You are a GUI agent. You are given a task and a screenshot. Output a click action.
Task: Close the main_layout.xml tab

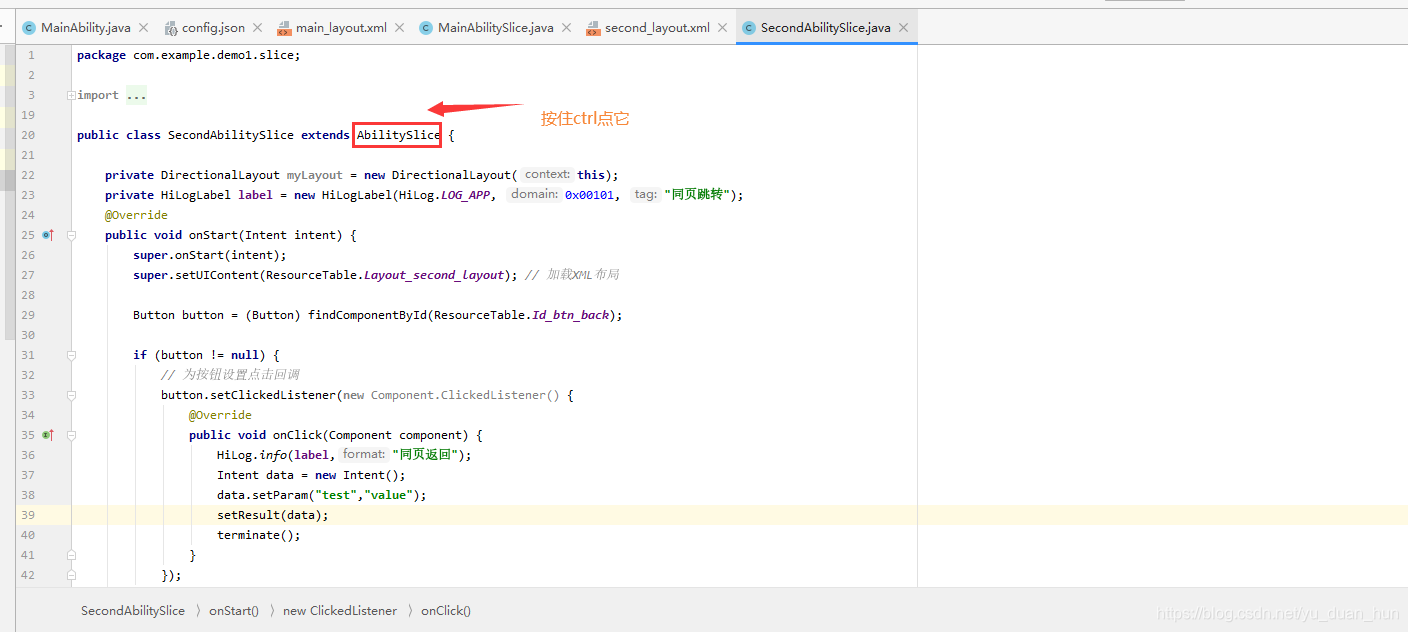[x=400, y=28]
